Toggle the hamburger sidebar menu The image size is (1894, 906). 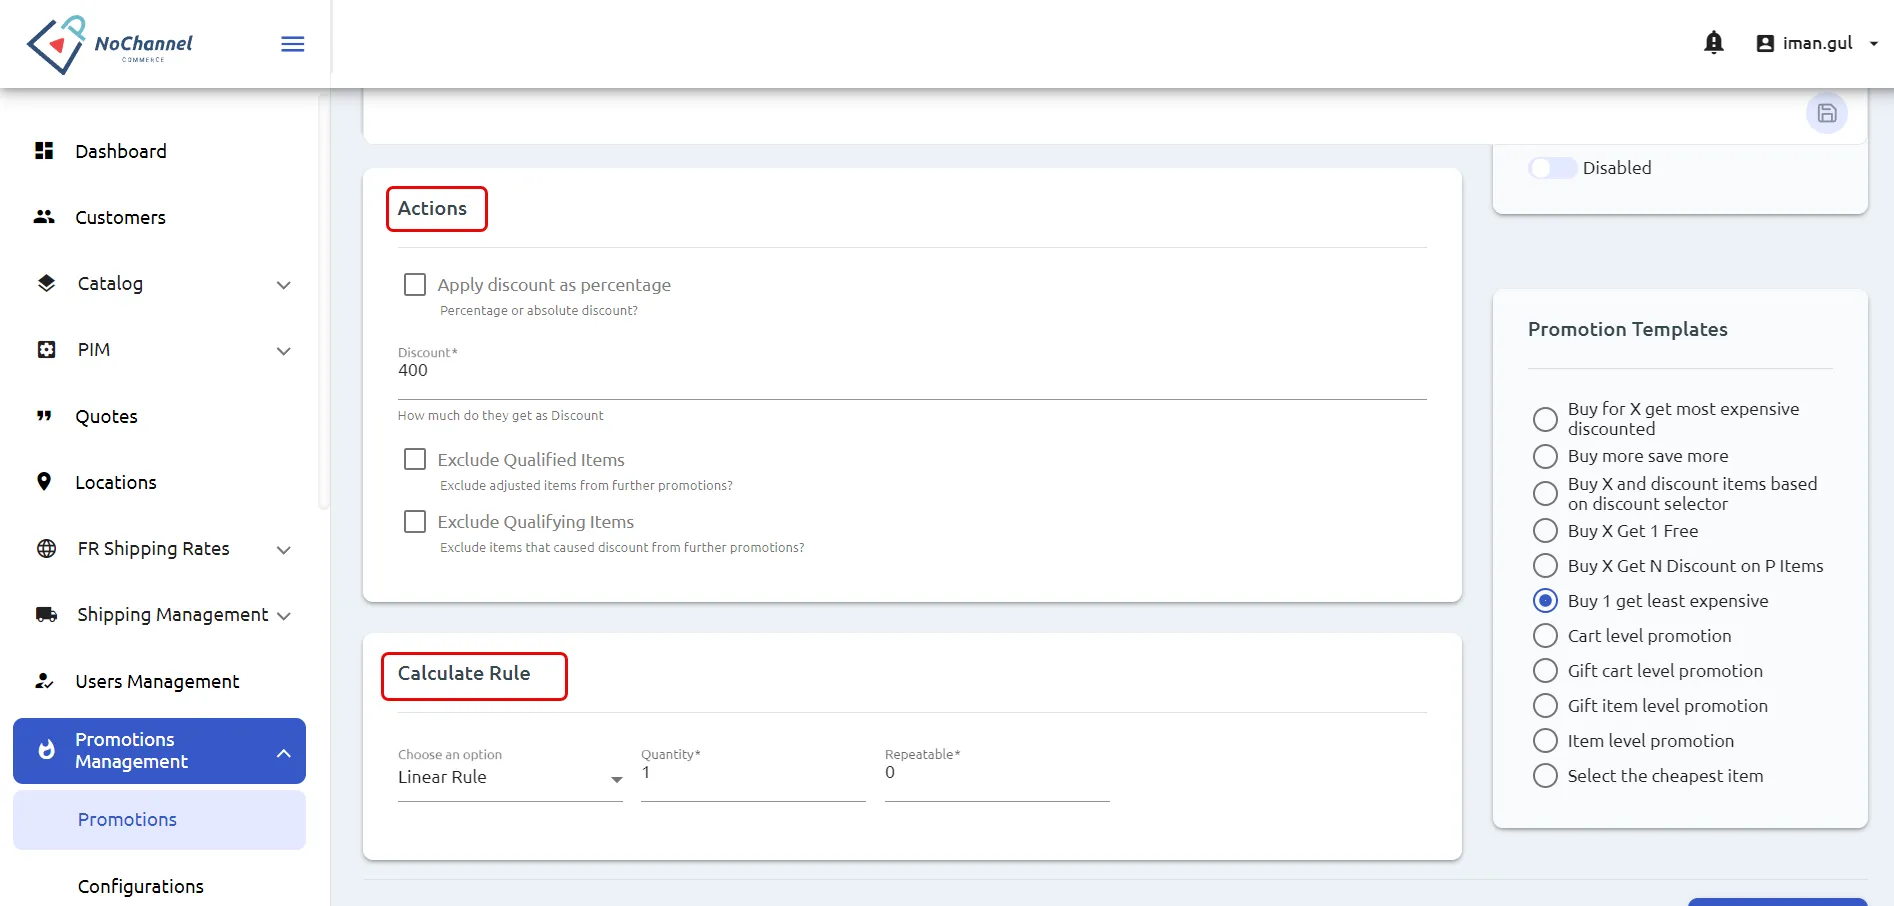pos(293,44)
